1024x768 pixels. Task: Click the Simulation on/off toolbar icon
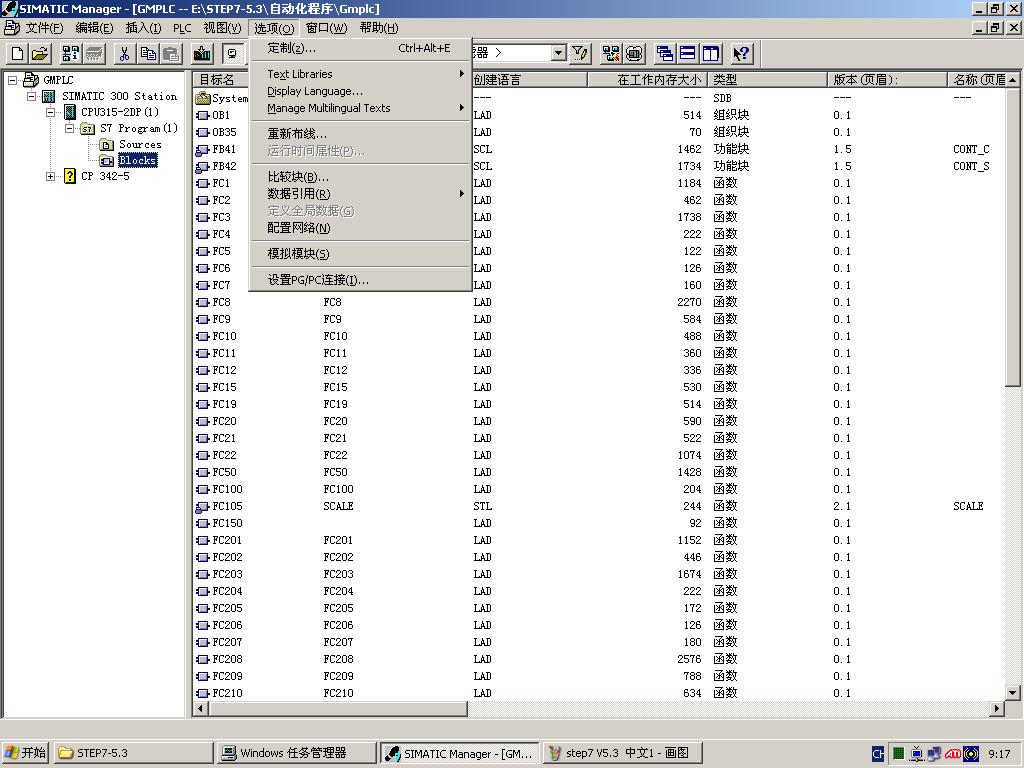634,54
